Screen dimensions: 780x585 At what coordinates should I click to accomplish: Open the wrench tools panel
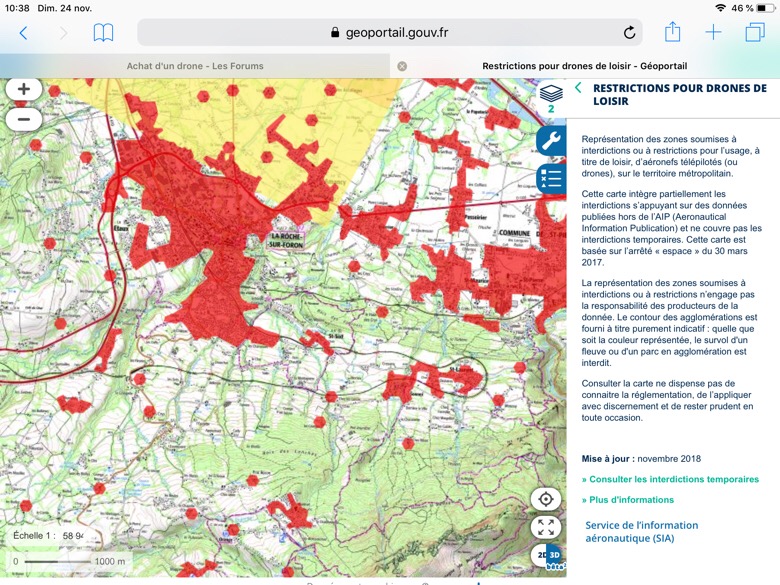pyautogui.click(x=551, y=142)
